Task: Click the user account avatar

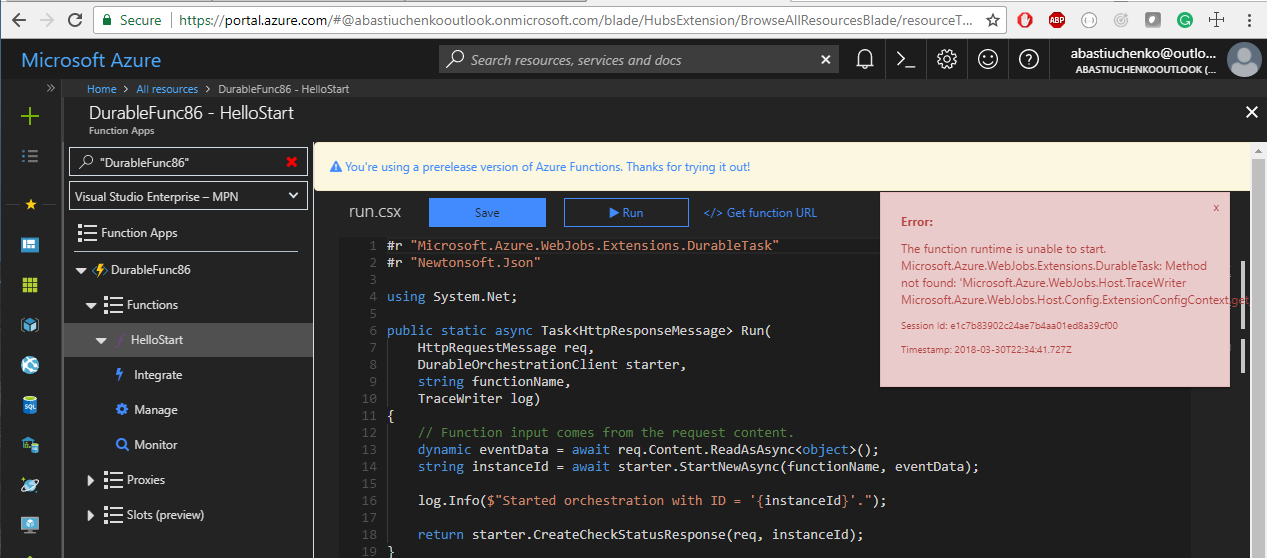Action: 1243,60
